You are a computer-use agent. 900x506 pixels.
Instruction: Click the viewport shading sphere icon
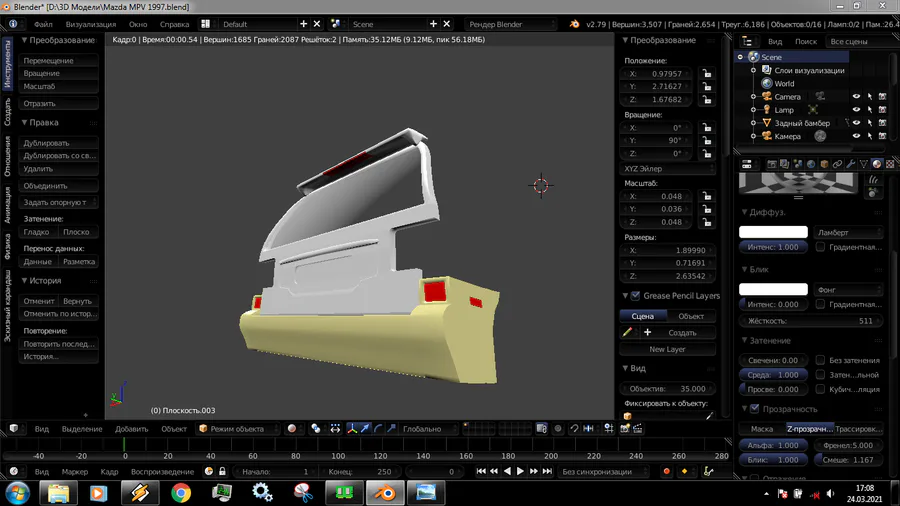[x=292, y=429]
